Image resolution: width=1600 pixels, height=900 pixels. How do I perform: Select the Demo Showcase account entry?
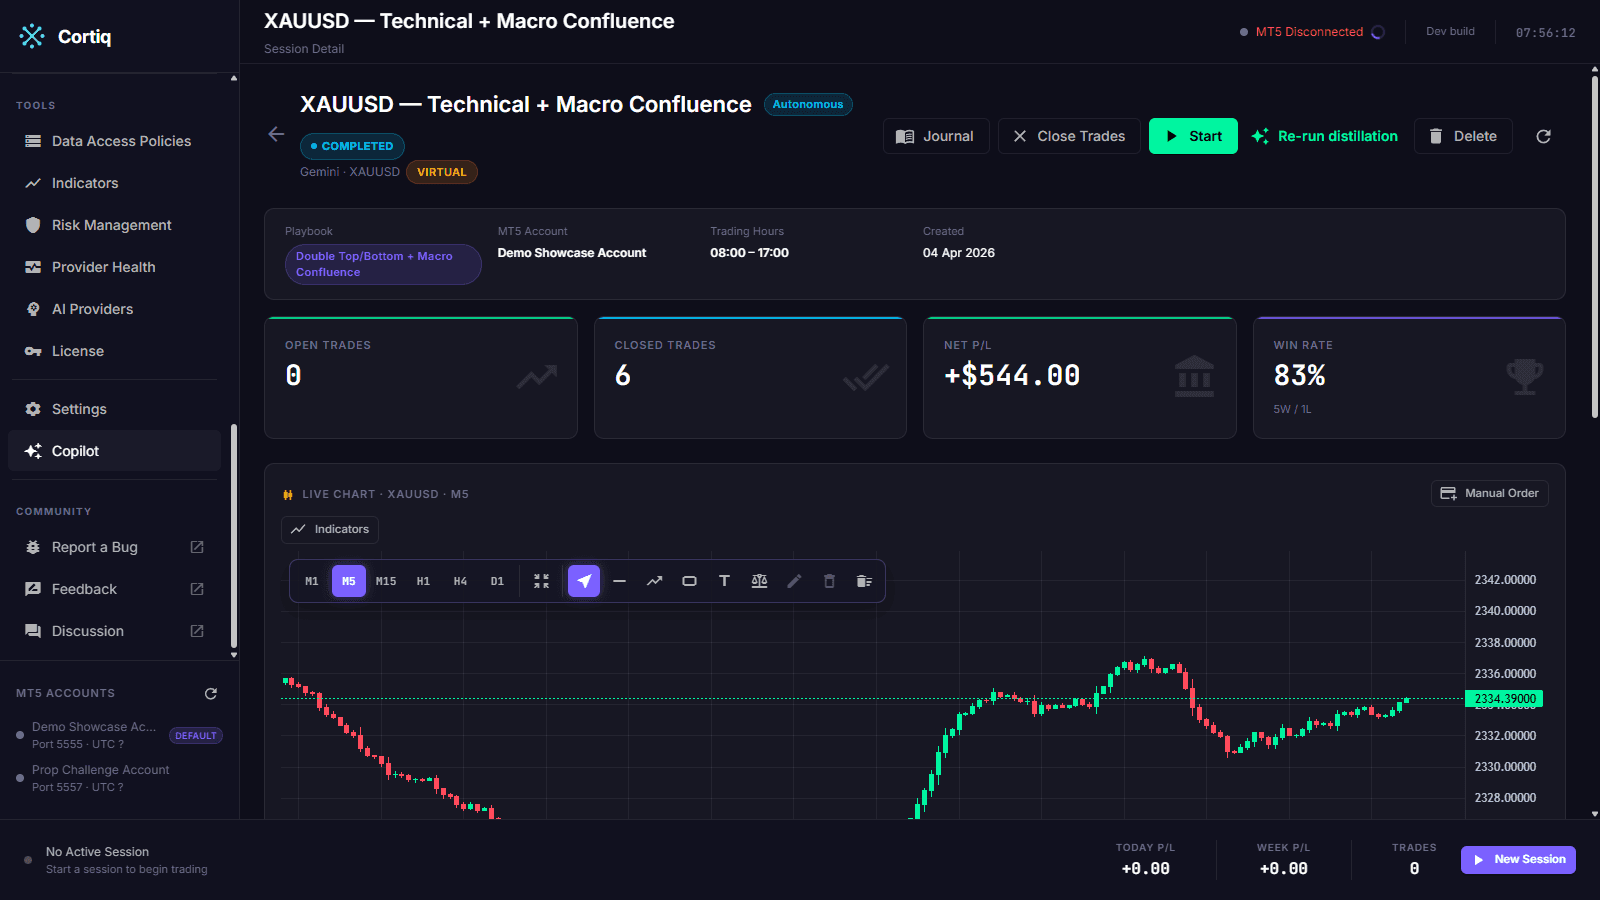coord(118,735)
